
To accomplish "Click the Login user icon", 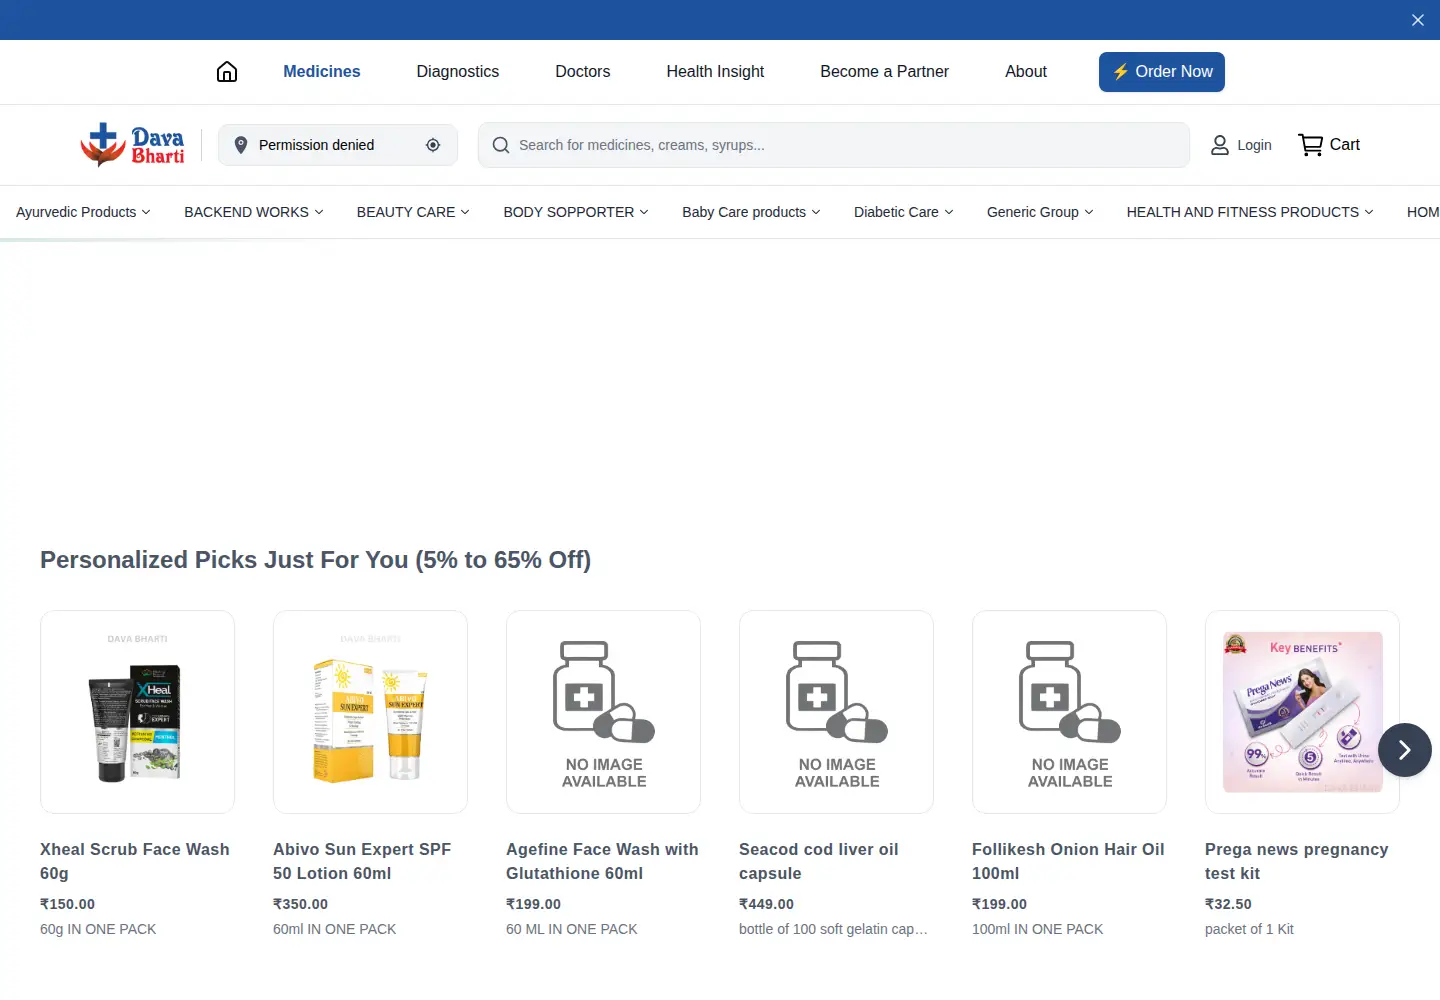I will (1220, 145).
